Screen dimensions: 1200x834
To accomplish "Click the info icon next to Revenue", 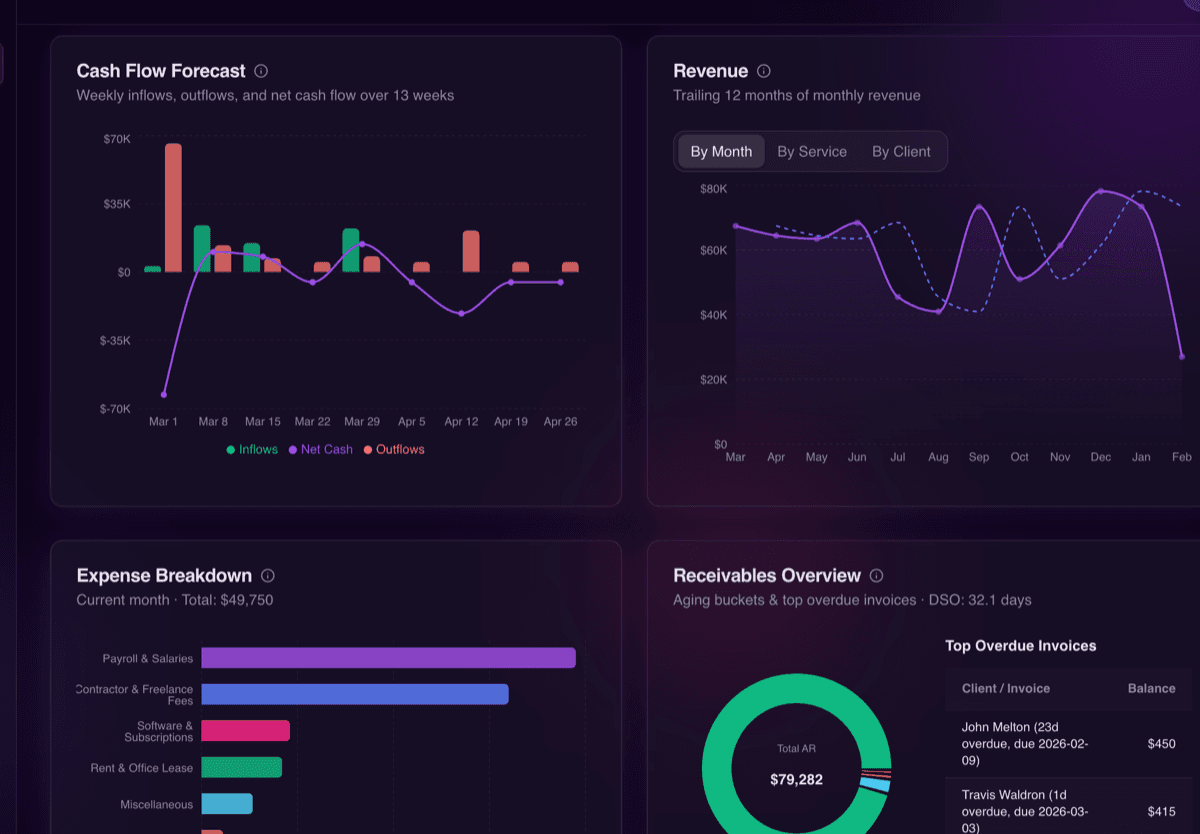I will 763,71.
